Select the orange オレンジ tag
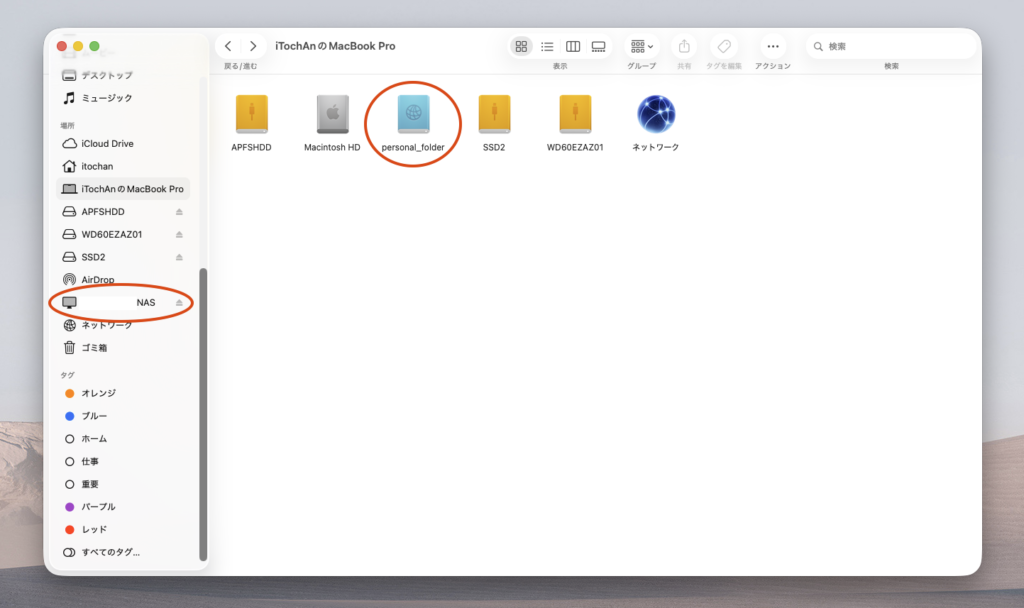Image resolution: width=1024 pixels, height=608 pixels. tap(98, 393)
